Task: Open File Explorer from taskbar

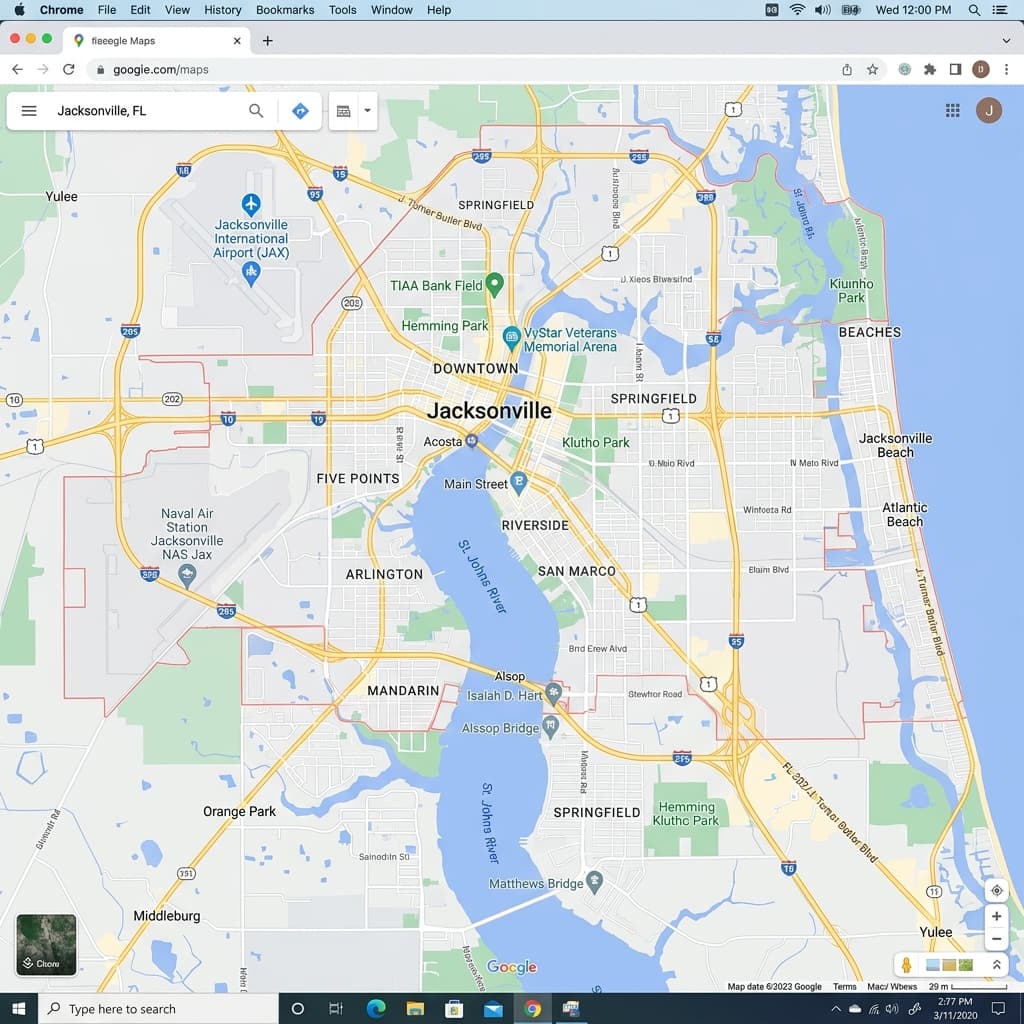Action: pyautogui.click(x=415, y=1009)
